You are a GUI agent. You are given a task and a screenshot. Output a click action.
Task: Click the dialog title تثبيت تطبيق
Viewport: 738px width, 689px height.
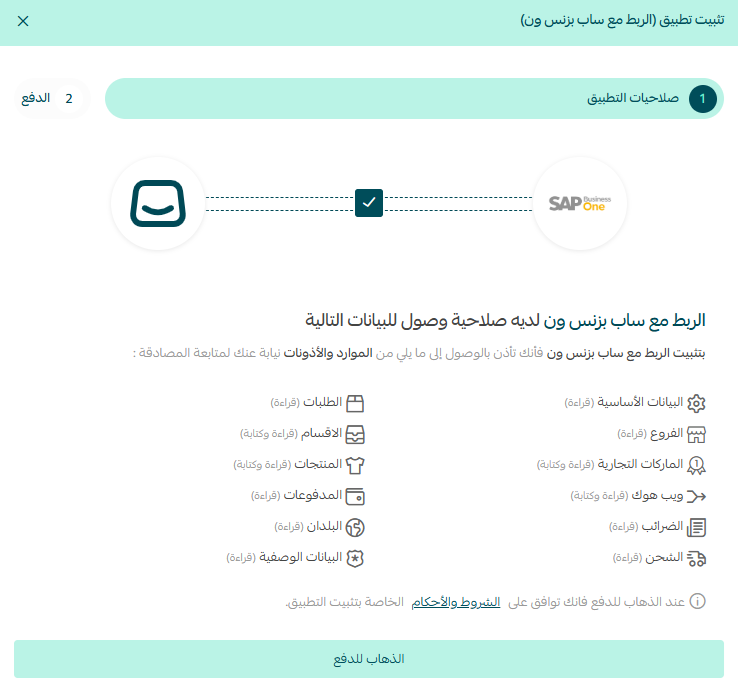pos(622,20)
